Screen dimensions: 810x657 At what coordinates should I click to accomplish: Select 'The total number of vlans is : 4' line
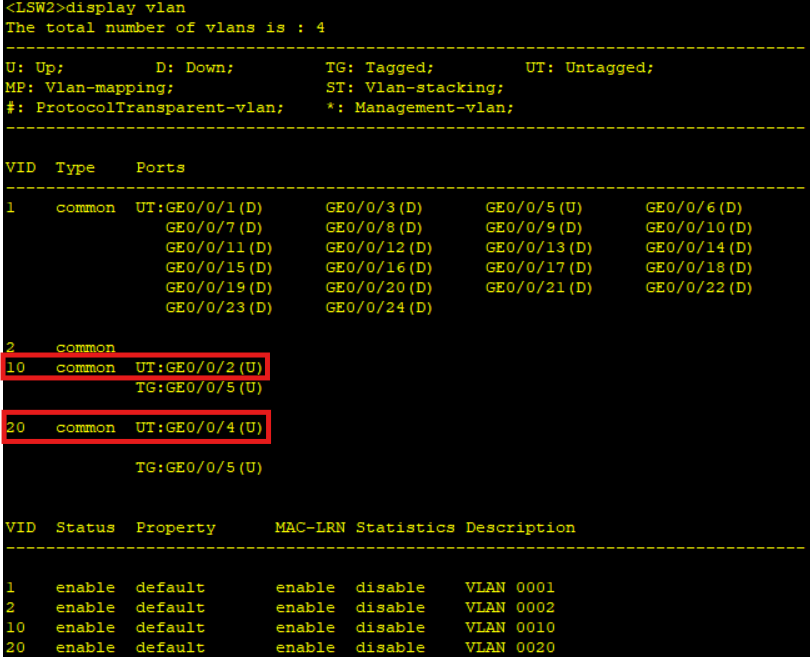[165, 27]
